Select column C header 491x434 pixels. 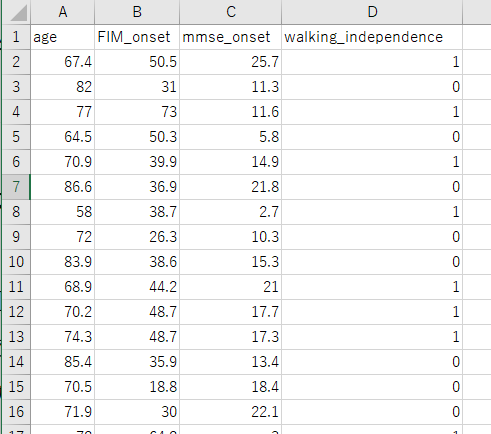231,12
